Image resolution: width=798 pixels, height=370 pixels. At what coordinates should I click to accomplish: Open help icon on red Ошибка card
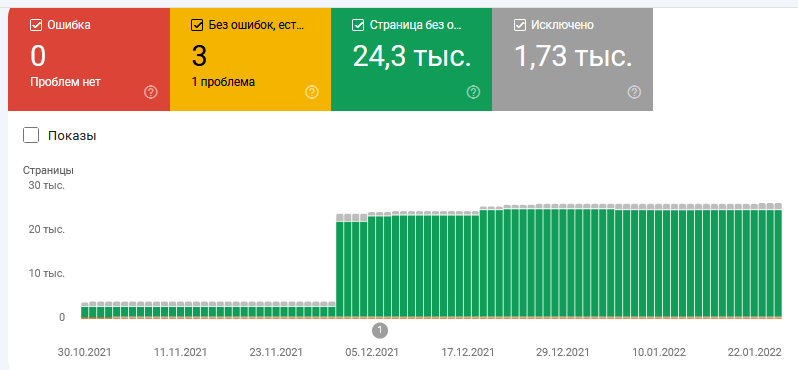point(151,92)
